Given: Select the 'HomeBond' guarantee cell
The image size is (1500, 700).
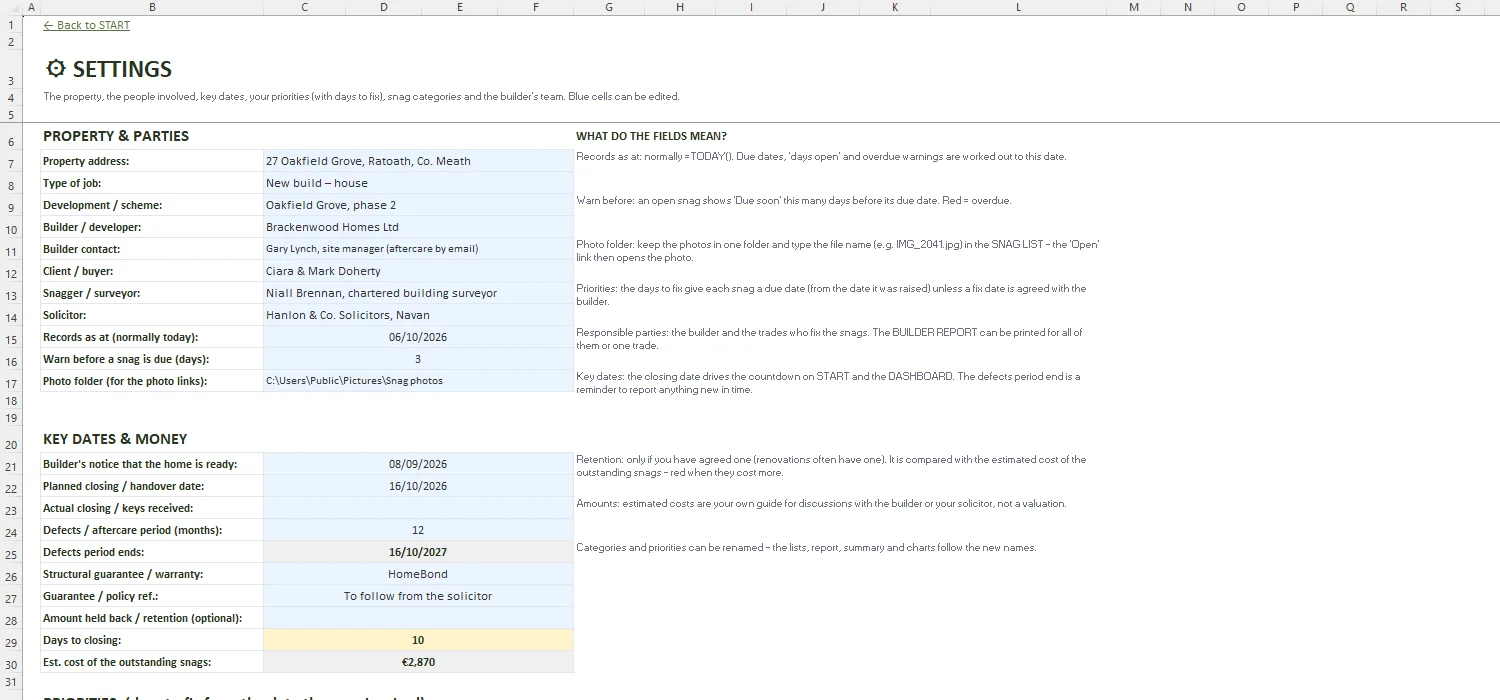Looking at the screenshot, I should click(418, 574).
